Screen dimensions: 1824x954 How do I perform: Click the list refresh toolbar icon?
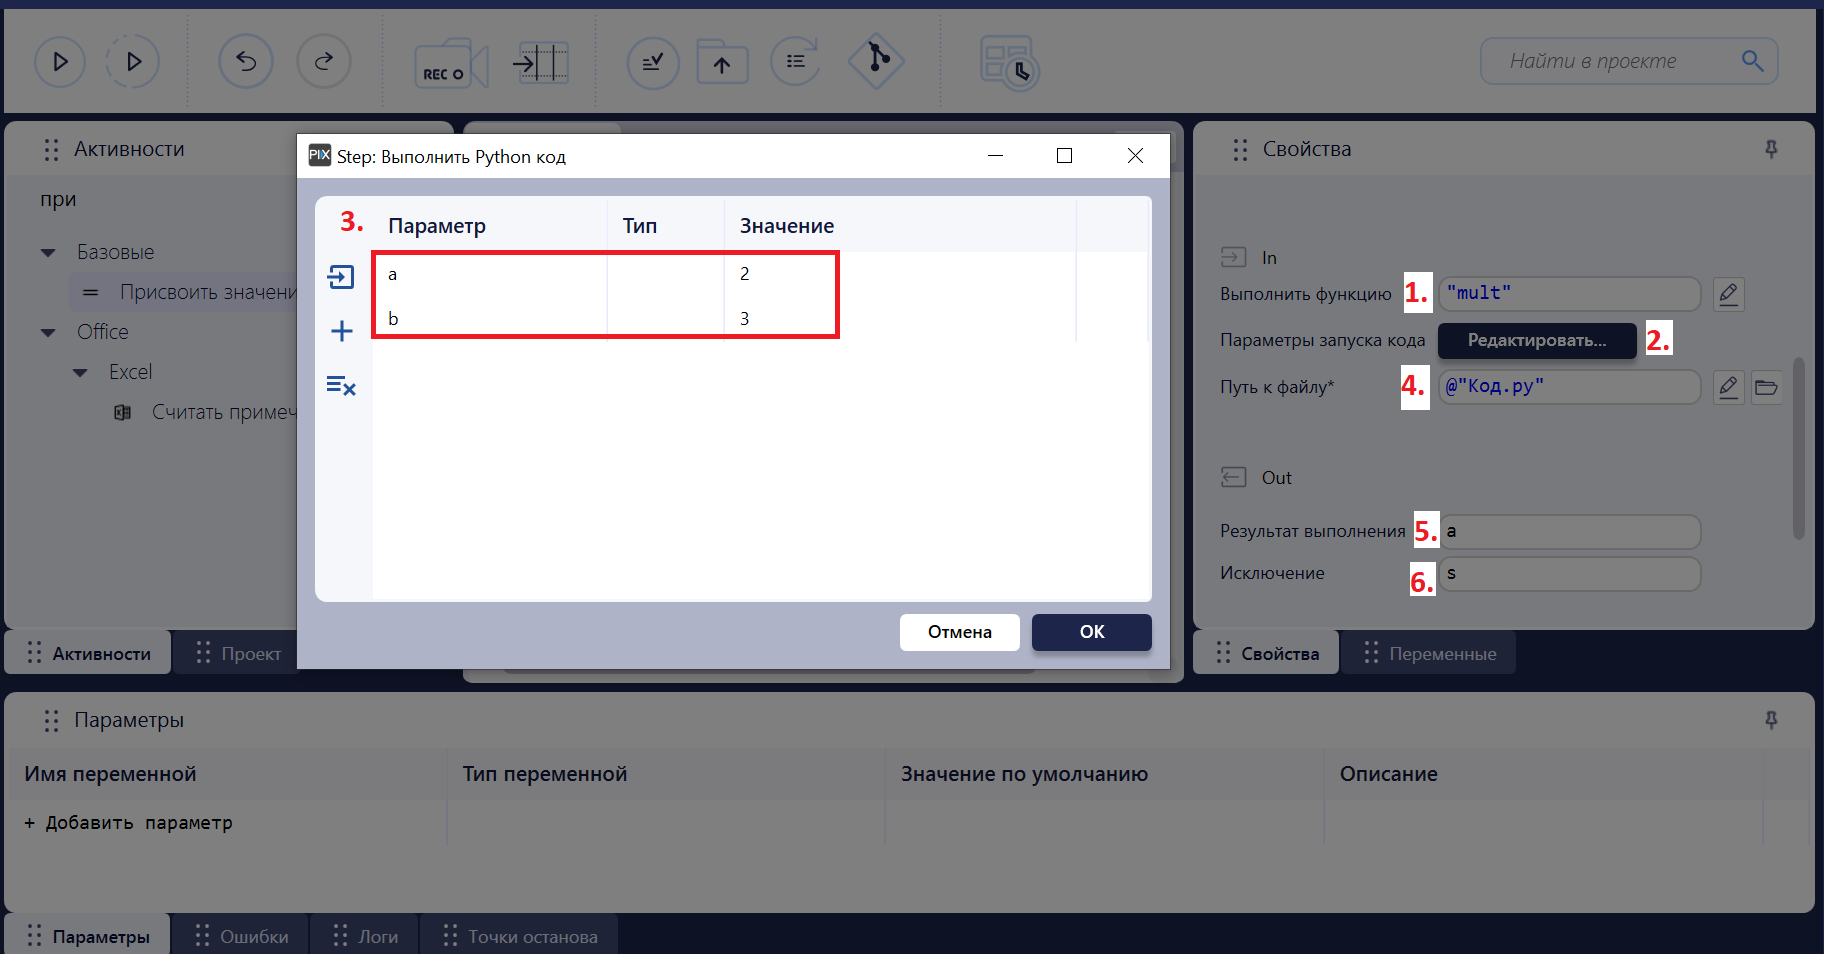pyautogui.click(x=796, y=62)
